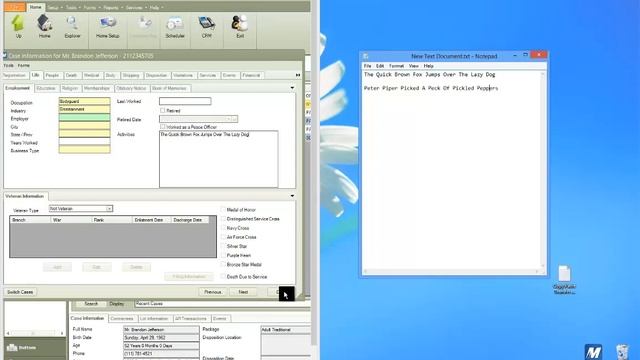Viewport: 640px width, 360px height.
Task: Open the Financial tab
Action: 251,75
